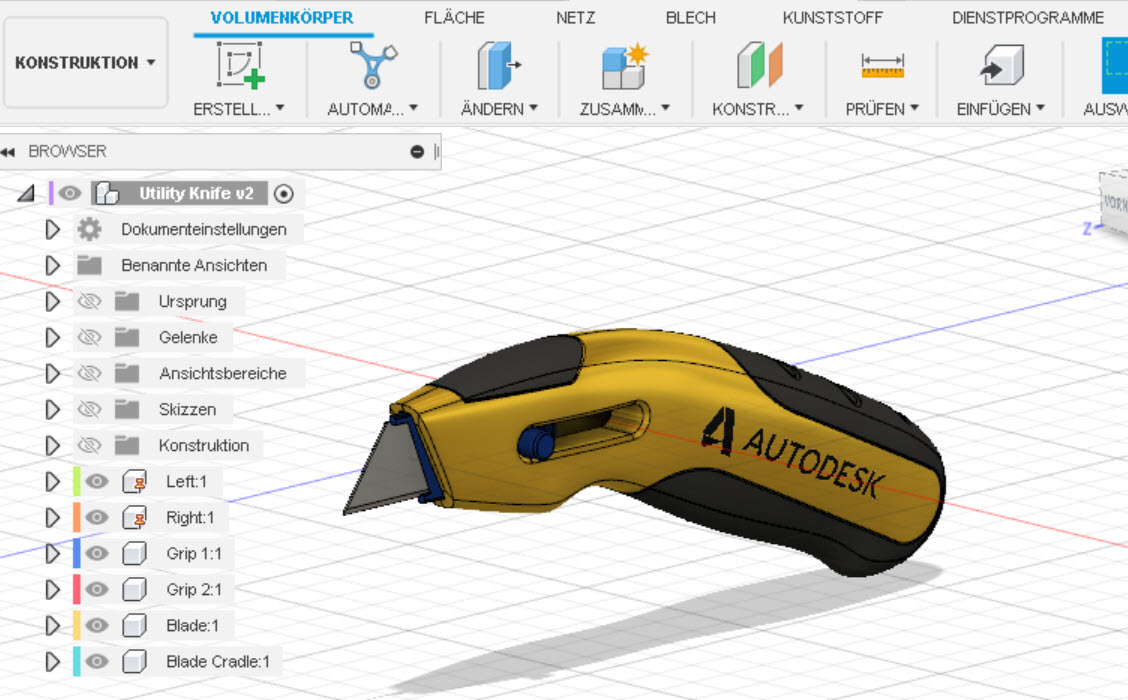Click the pinned component icon beside Right:1
This screenshot has height=700, width=1128.
click(x=135, y=517)
